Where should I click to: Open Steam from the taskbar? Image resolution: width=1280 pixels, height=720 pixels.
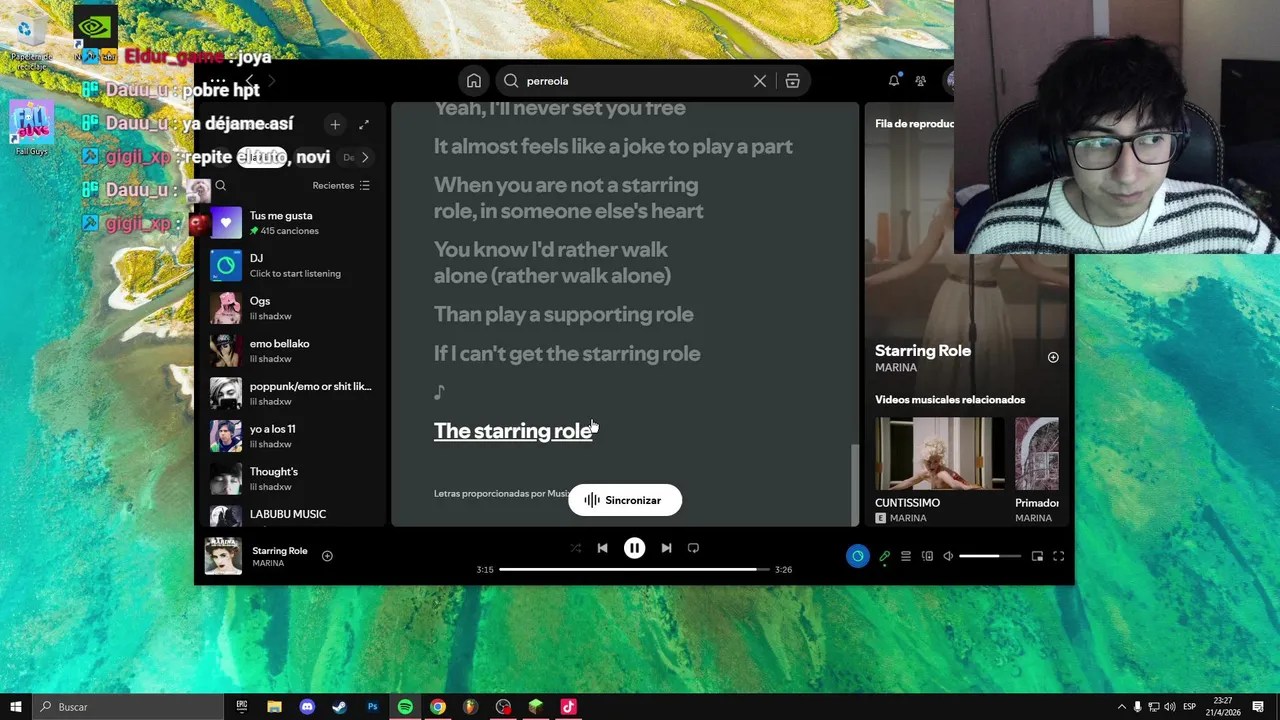coord(339,707)
